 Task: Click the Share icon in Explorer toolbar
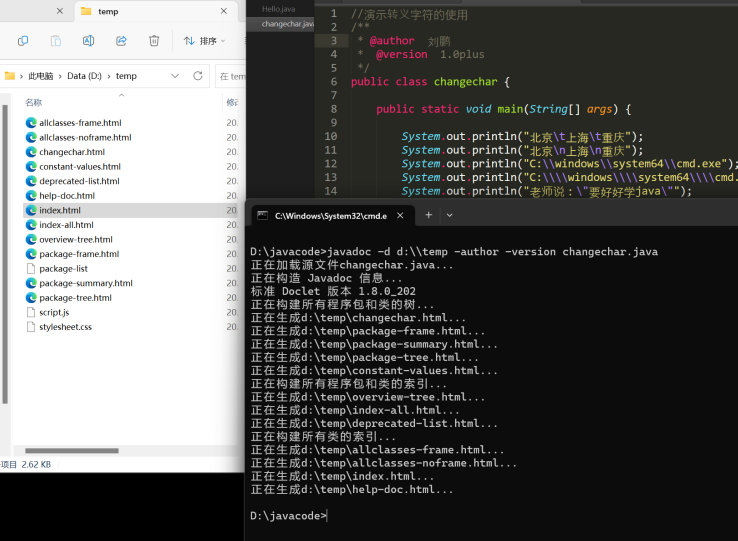click(x=121, y=41)
